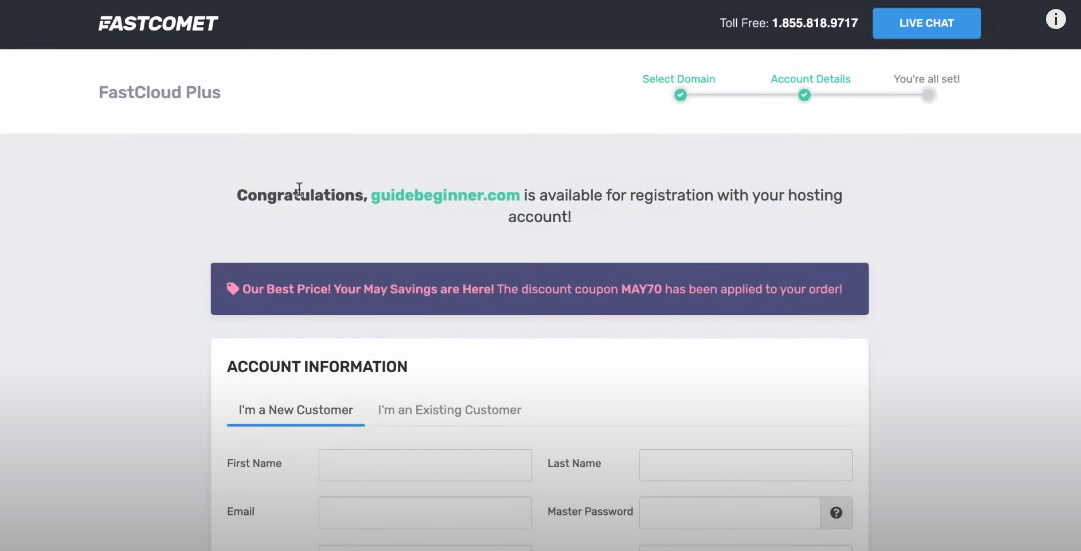Click the Select Domain step checkmark
Image resolution: width=1081 pixels, height=551 pixels.
point(680,95)
